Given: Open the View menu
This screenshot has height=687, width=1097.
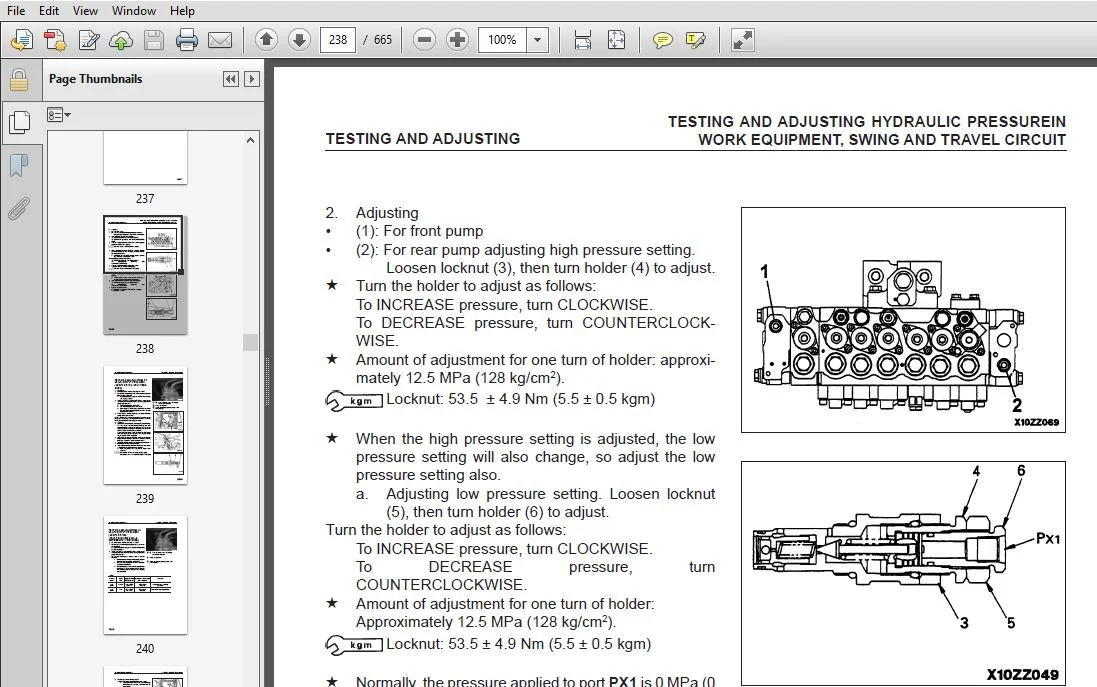Looking at the screenshot, I should [x=85, y=10].
